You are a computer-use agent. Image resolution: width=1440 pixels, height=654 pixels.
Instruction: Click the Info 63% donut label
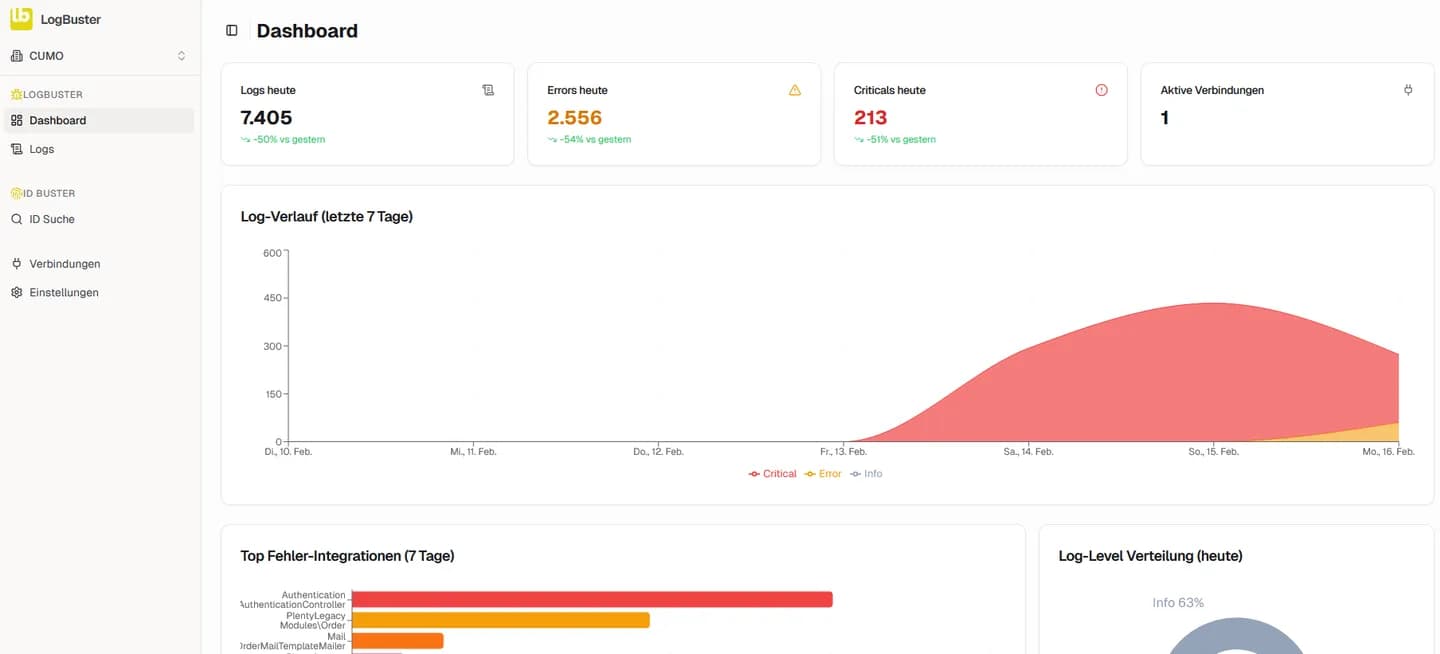[x=1178, y=603]
